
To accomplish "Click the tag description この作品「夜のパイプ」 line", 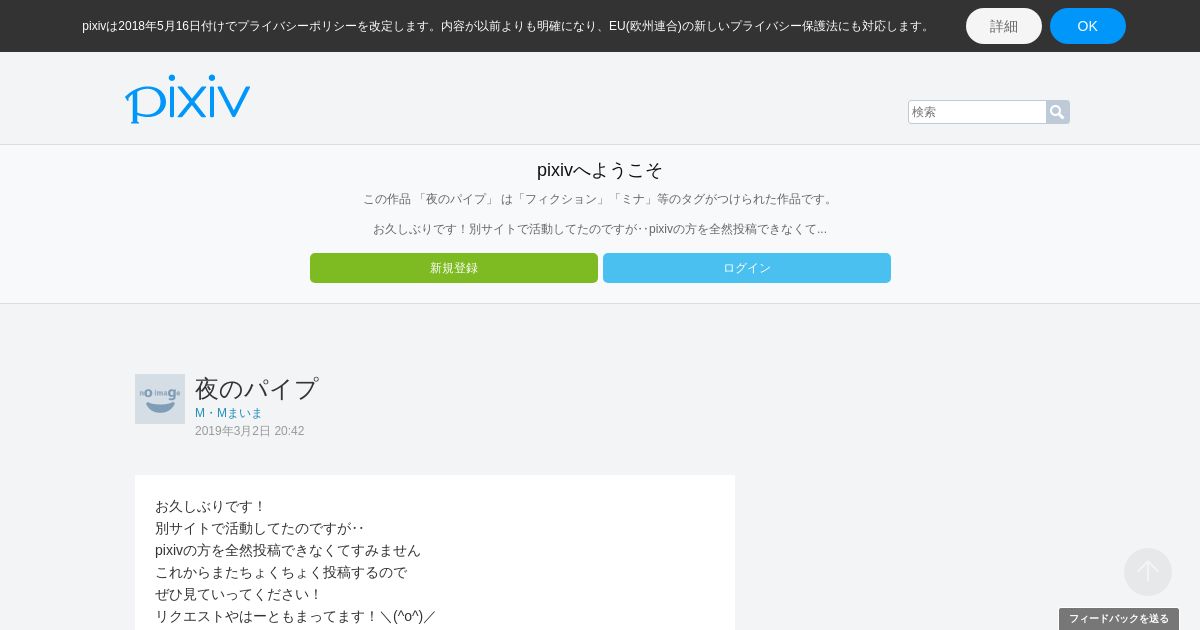I will [x=600, y=199].
